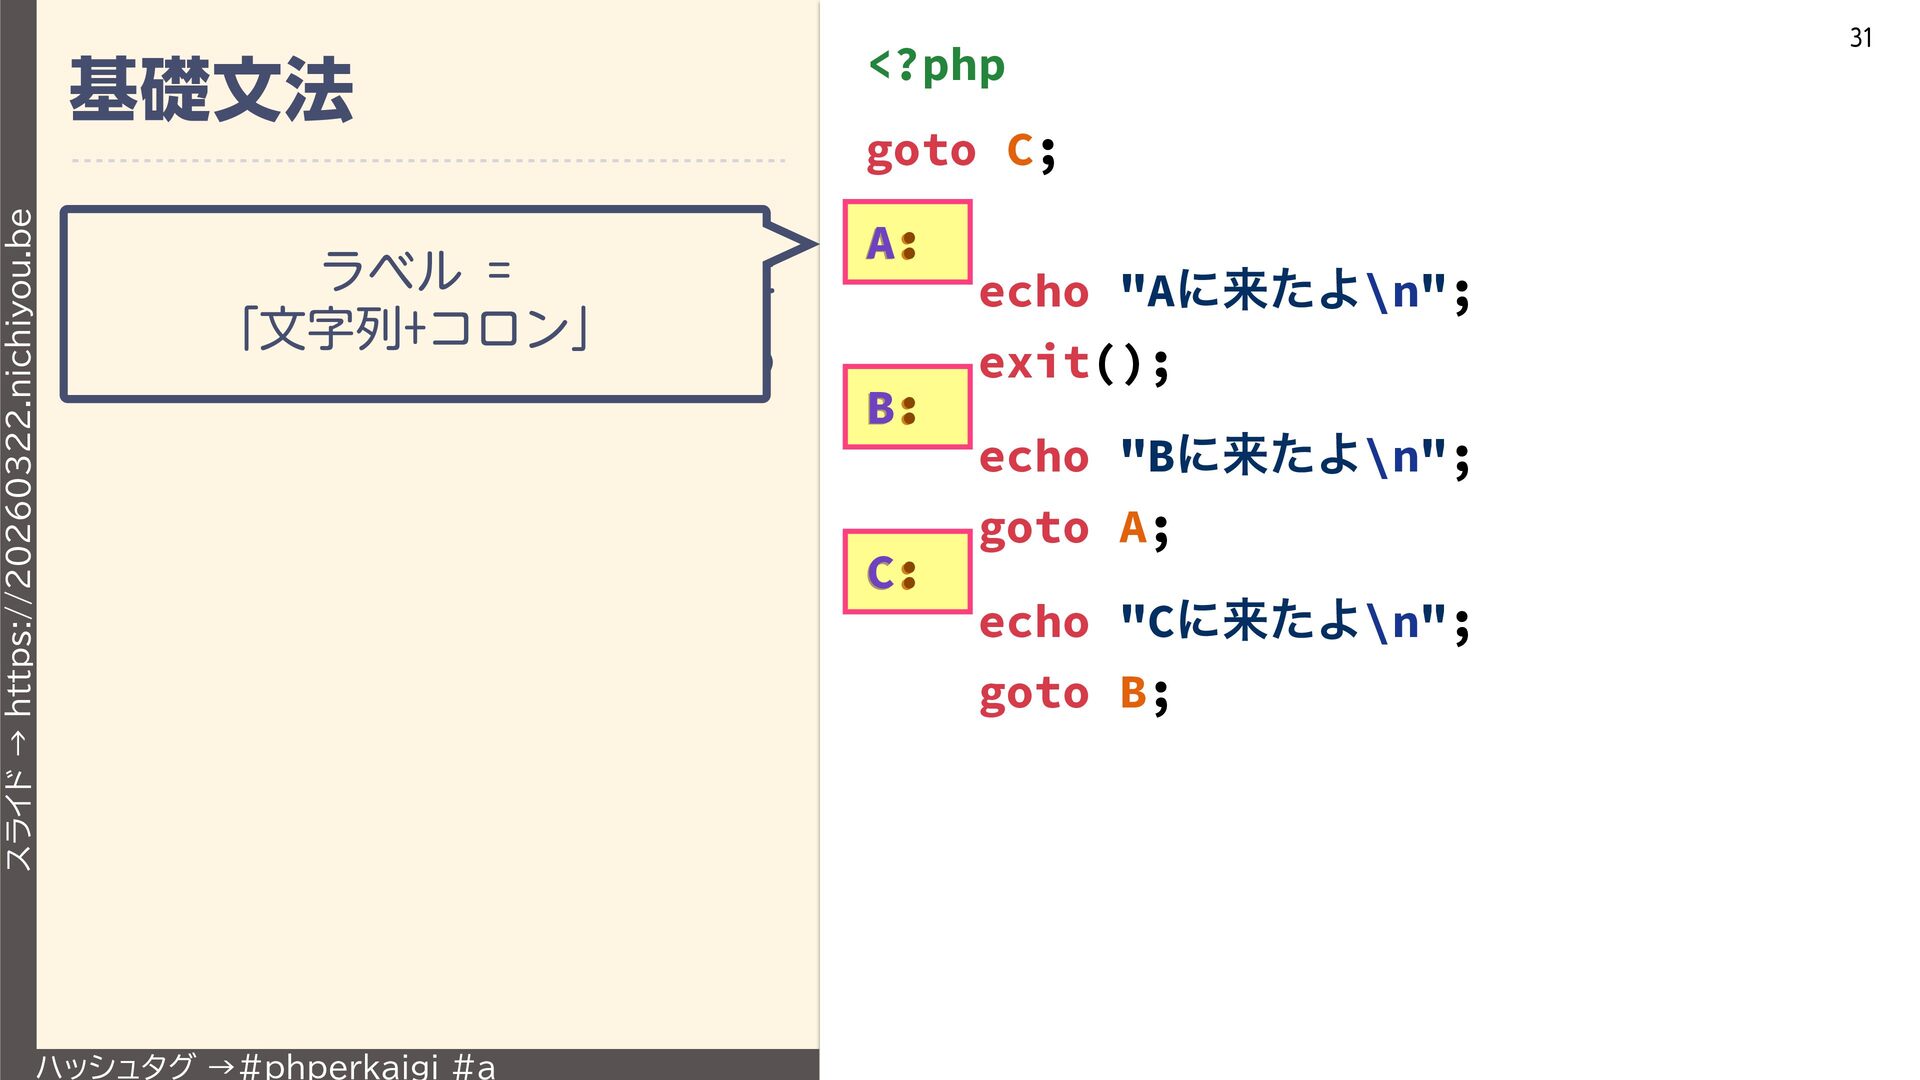Click the 'goto B;' code line

(1073, 693)
